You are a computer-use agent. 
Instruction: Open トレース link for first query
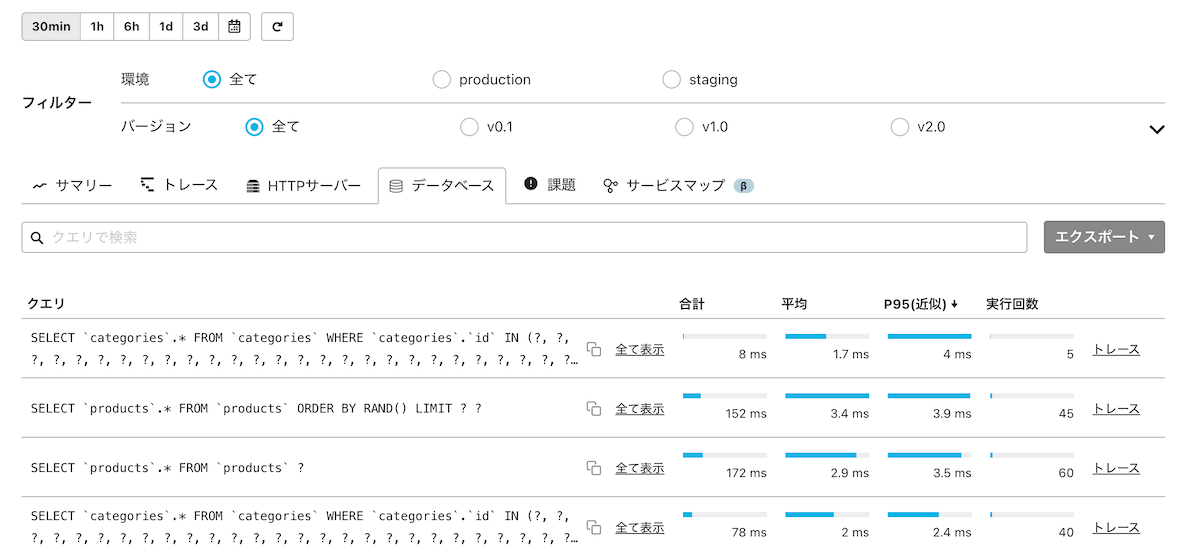tap(1116, 349)
